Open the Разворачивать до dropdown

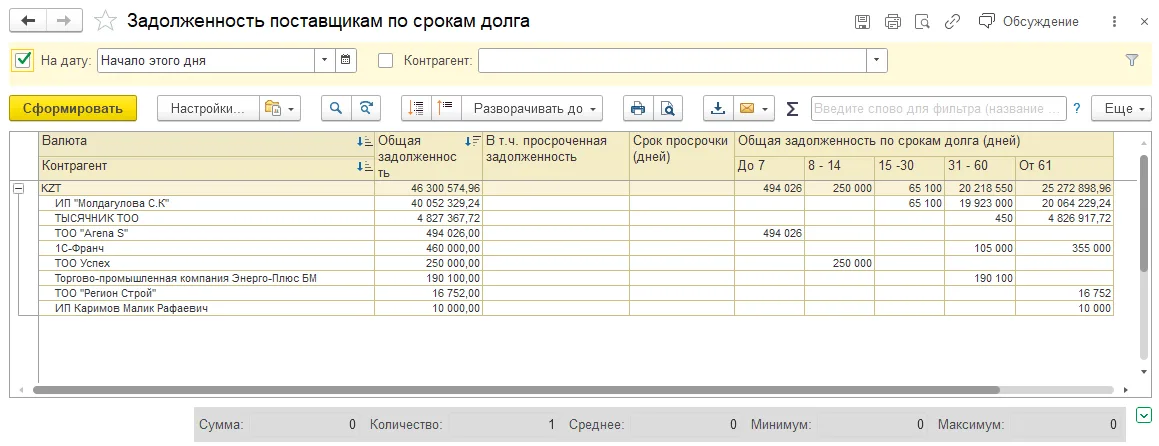(532, 109)
